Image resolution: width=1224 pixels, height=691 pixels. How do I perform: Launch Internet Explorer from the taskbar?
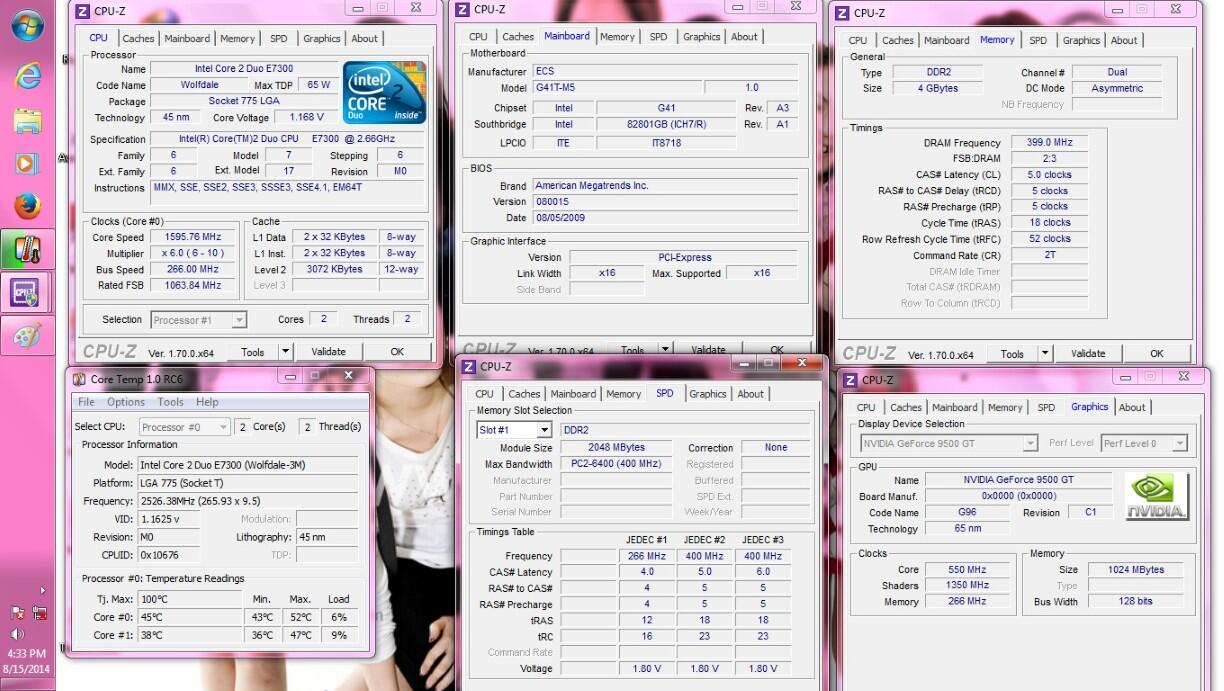point(27,76)
